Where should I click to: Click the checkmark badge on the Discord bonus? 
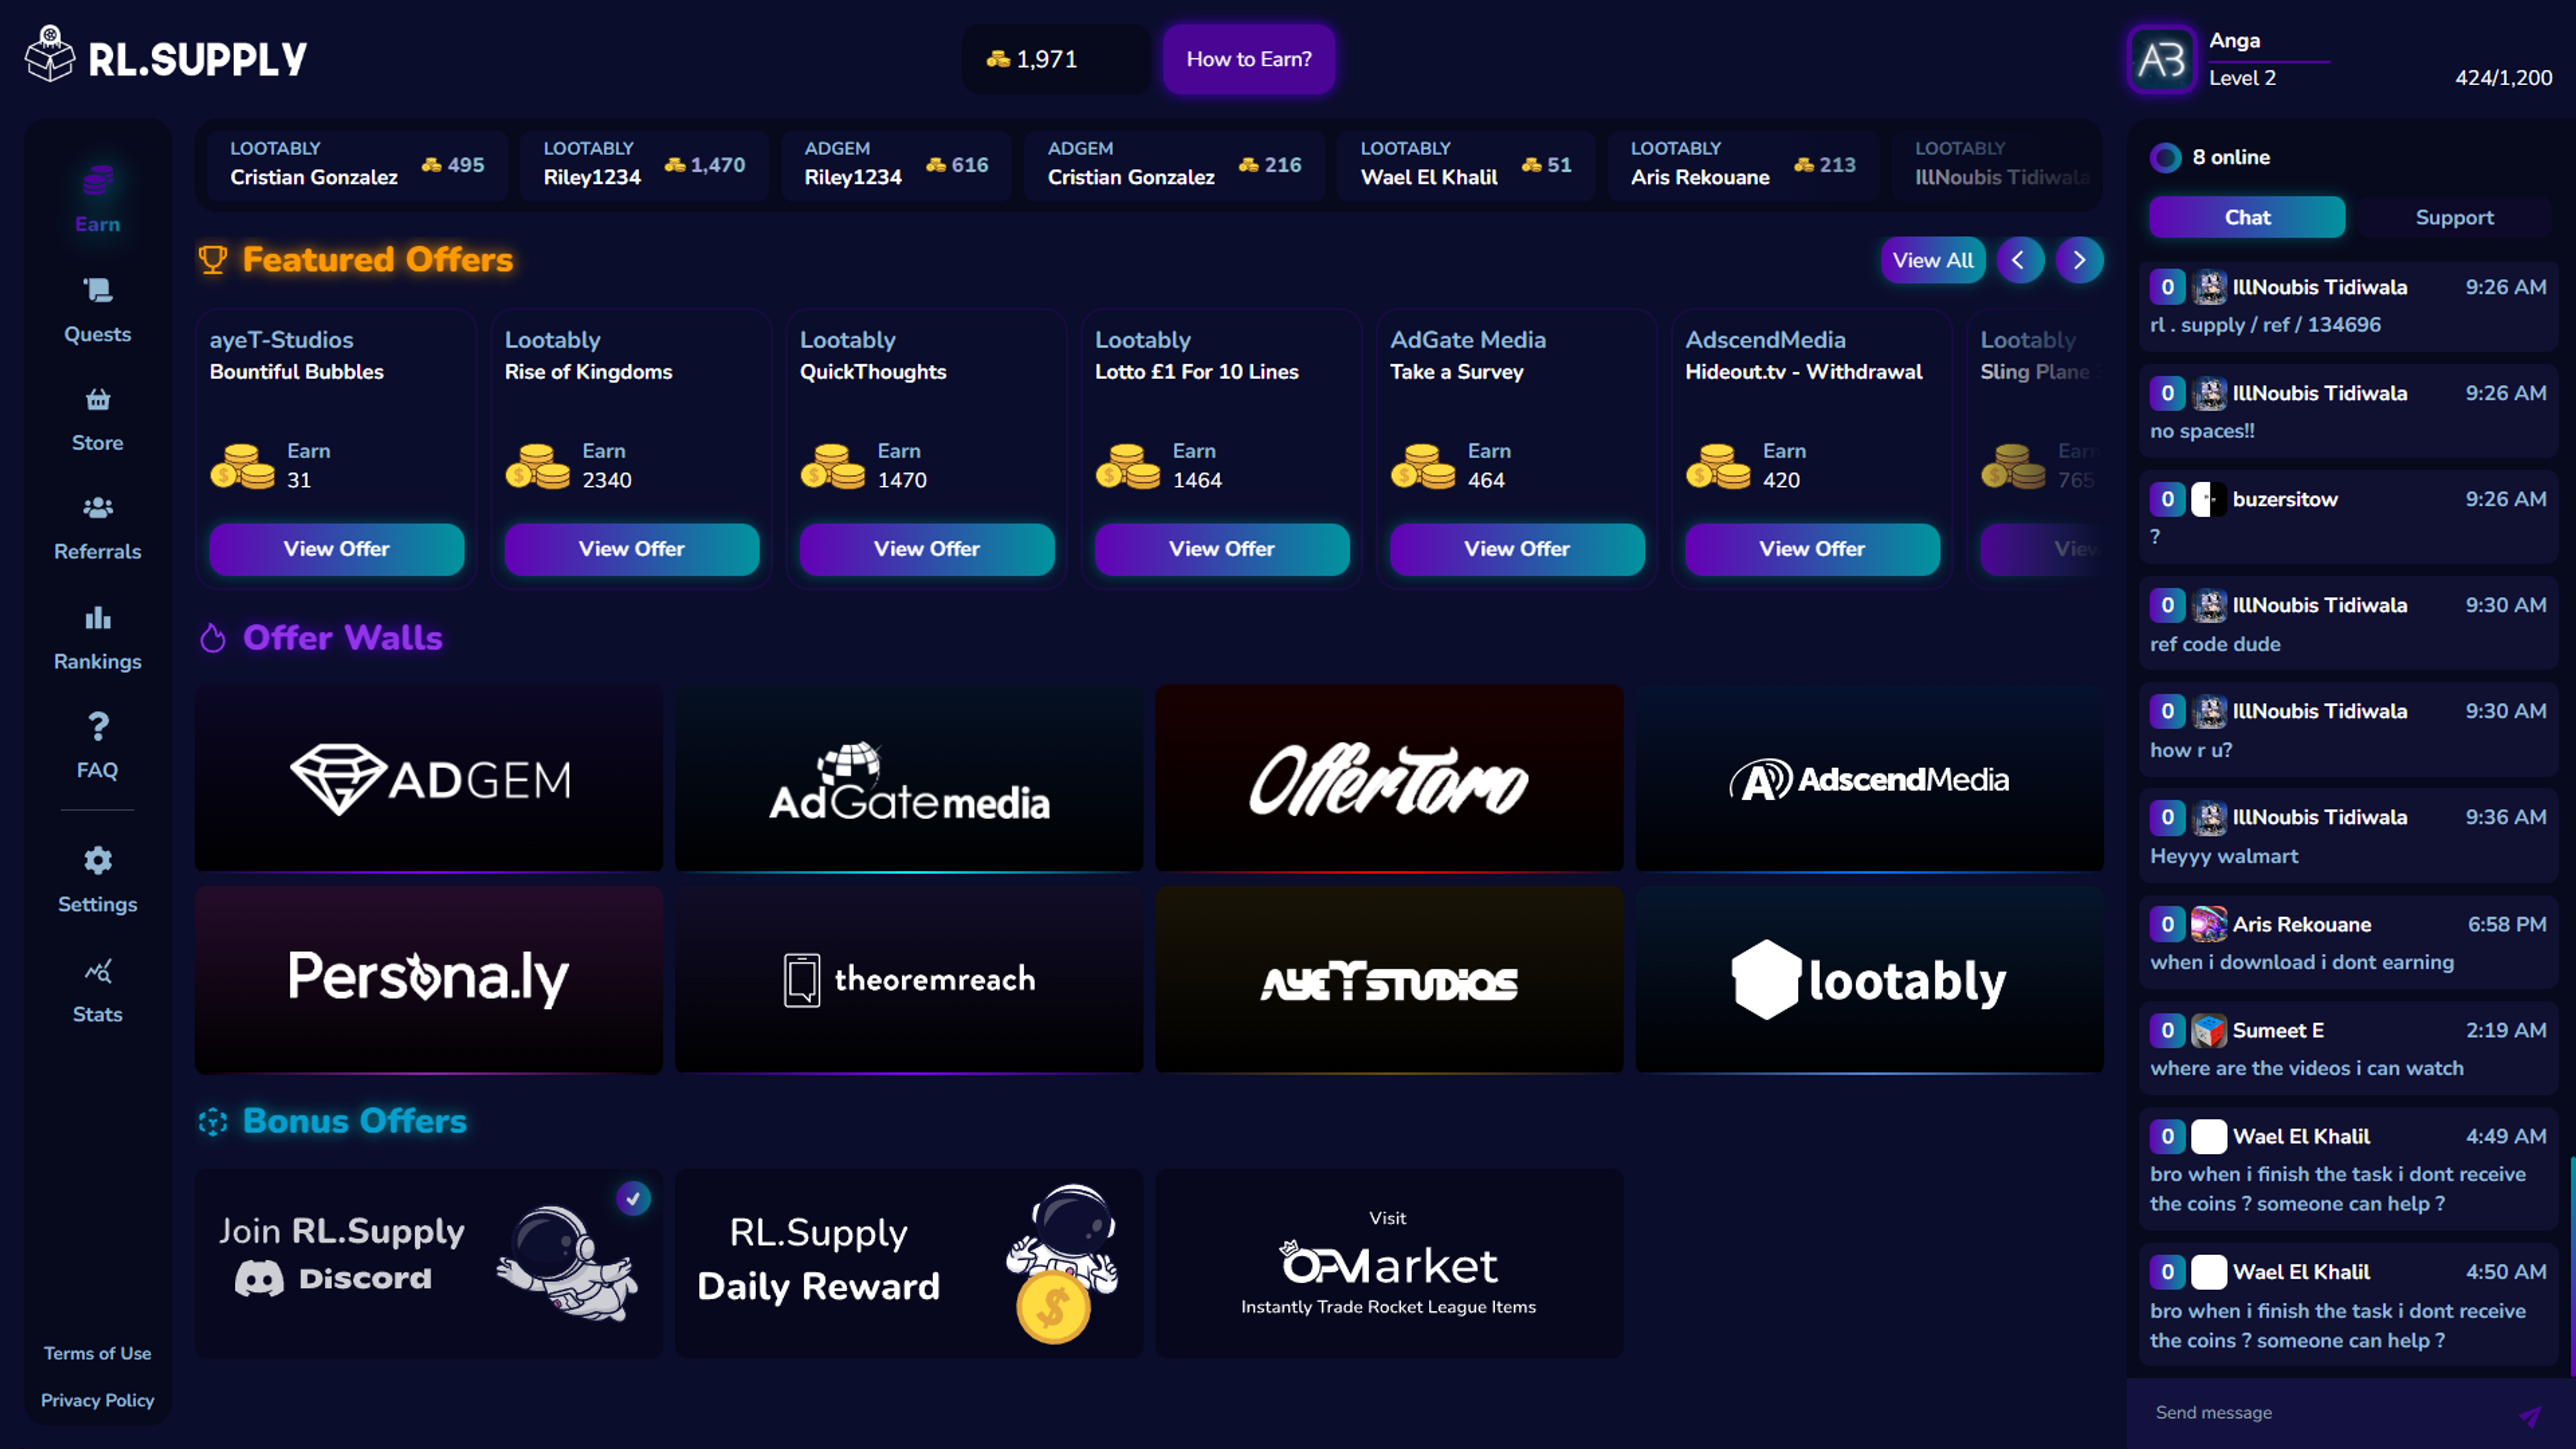633,1198
